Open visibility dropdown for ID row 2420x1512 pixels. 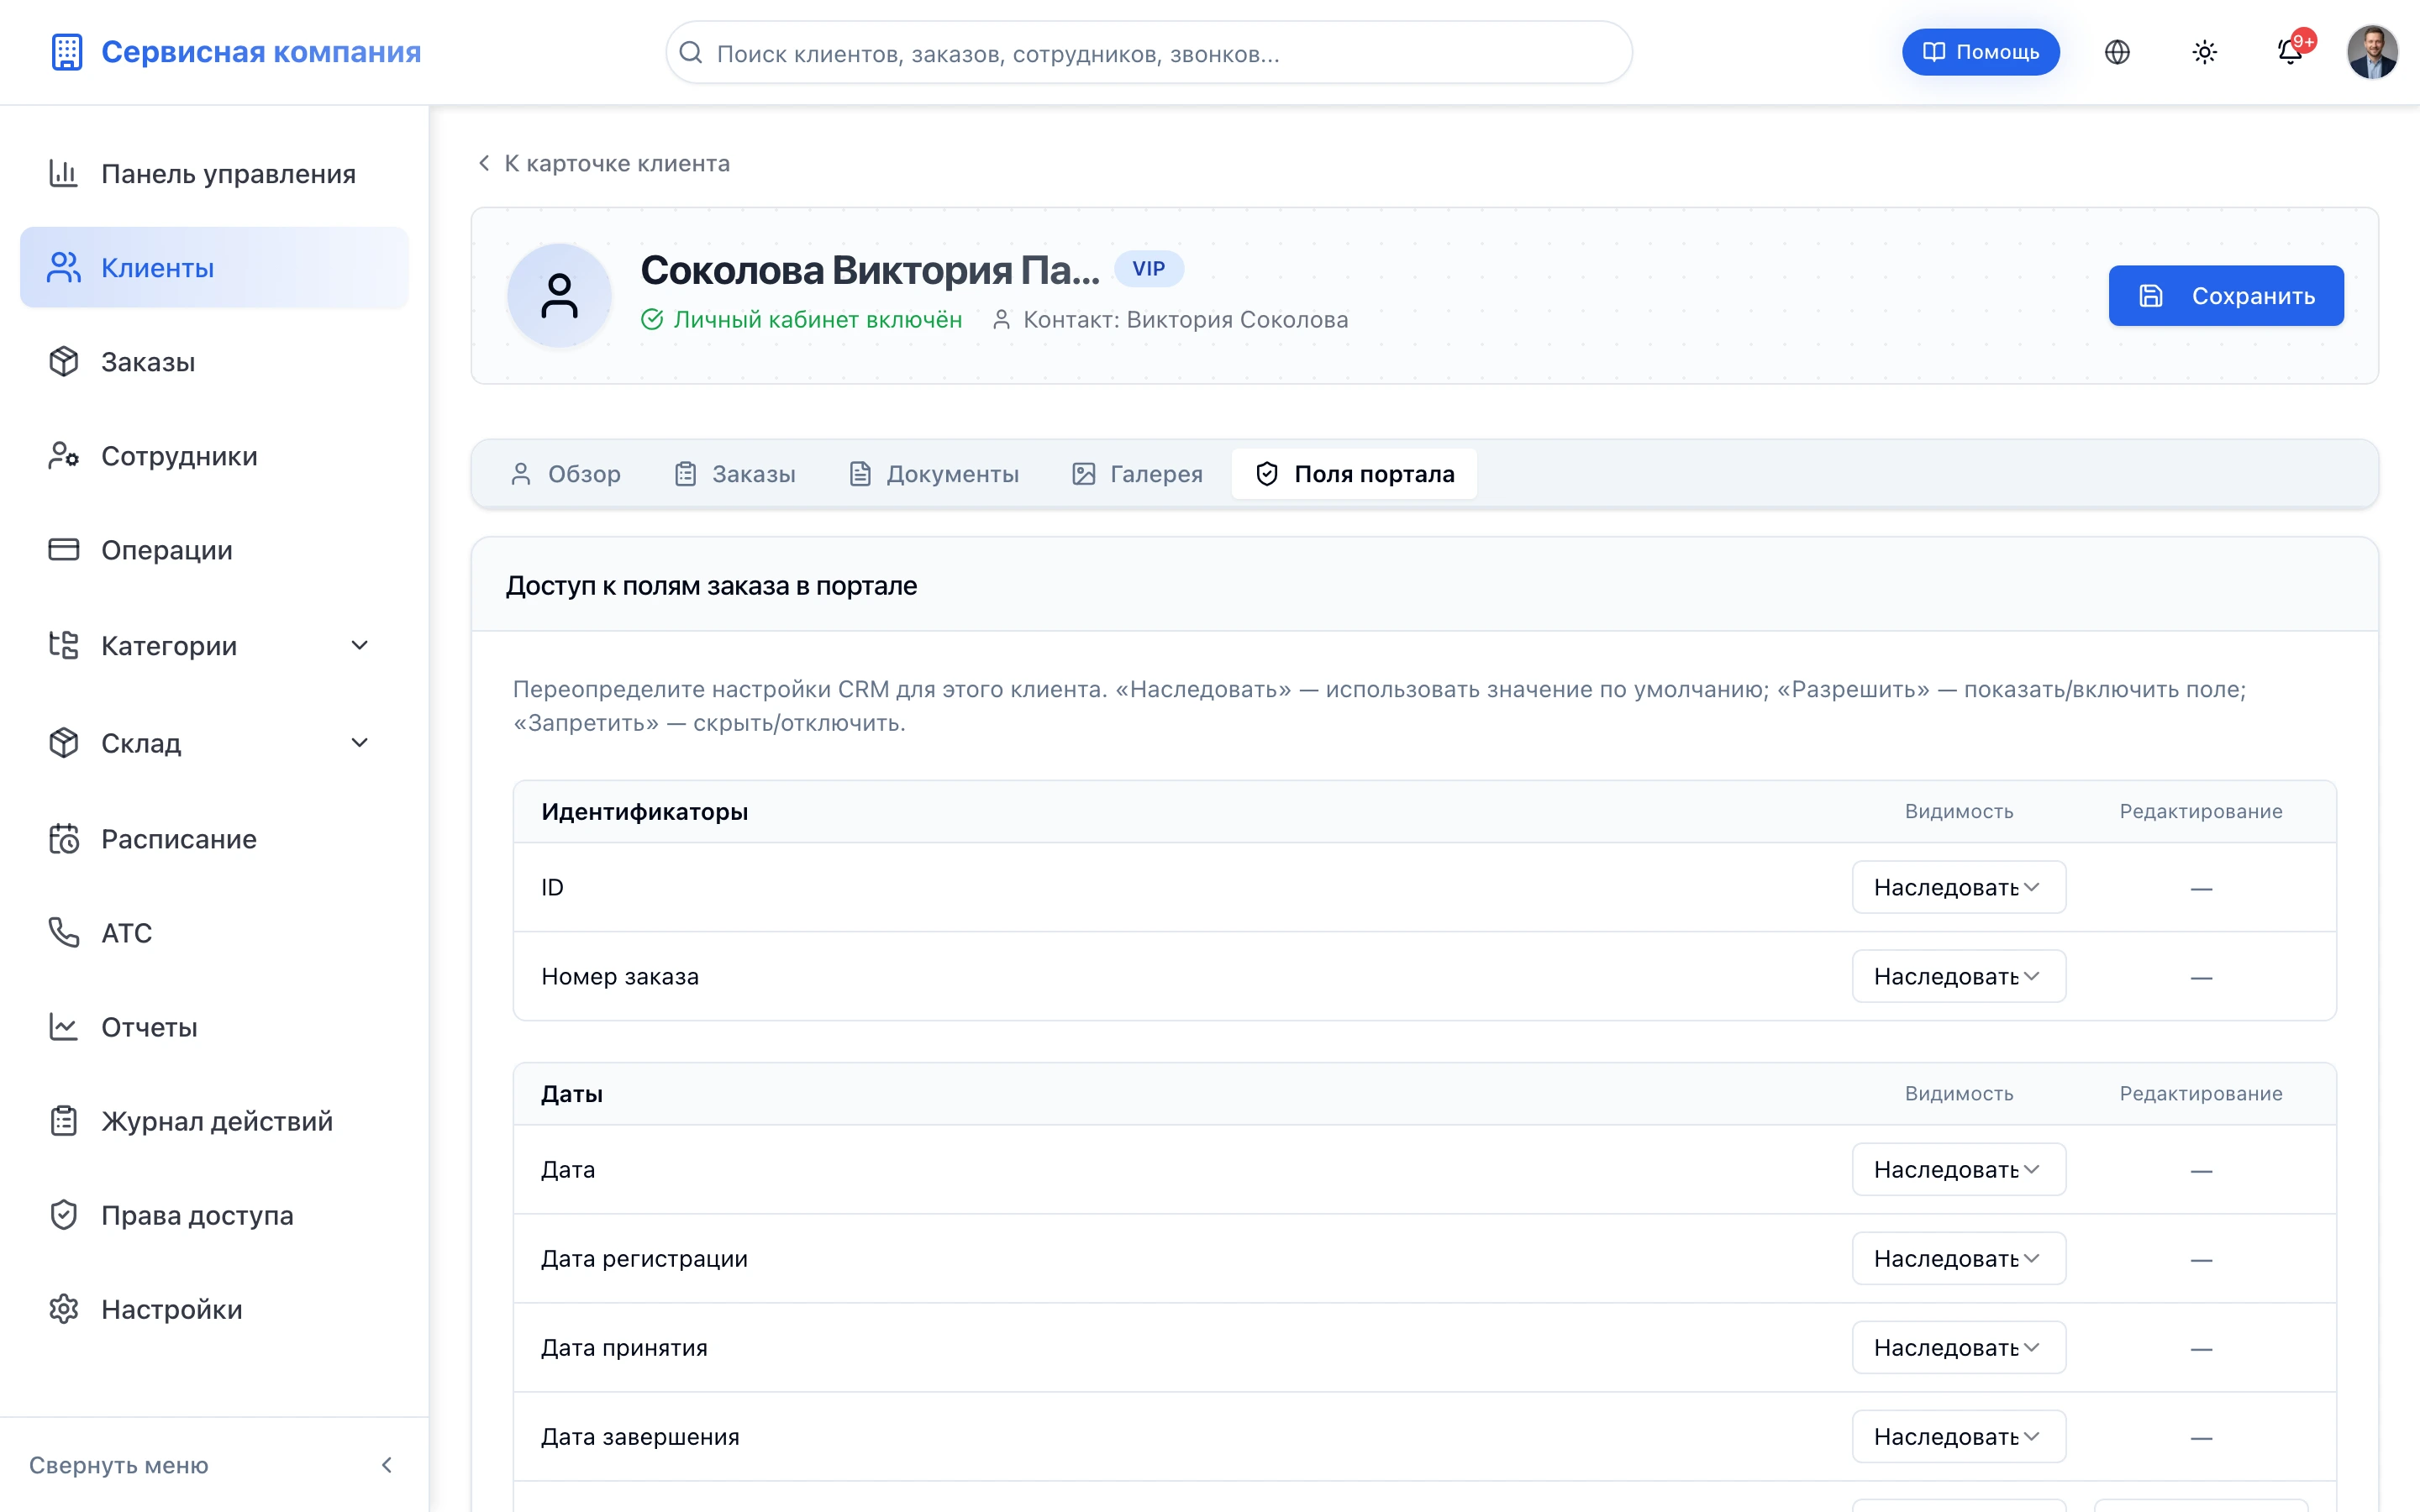pos(1958,887)
